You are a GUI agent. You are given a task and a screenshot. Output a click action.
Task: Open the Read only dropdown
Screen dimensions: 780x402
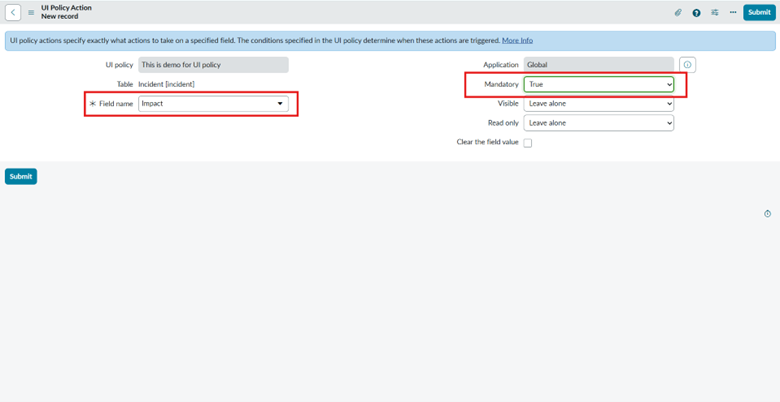(599, 123)
